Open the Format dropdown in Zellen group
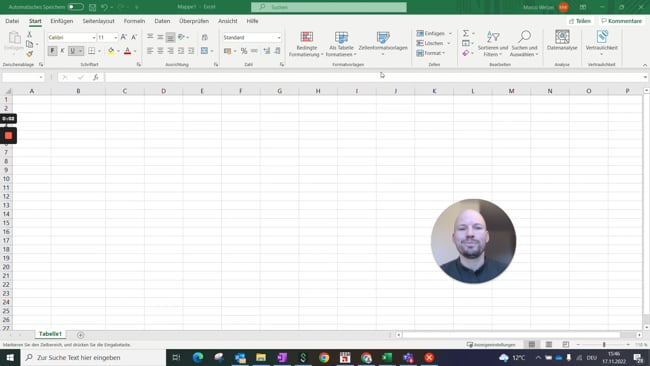The width and height of the screenshot is (650, 366). 431,53
